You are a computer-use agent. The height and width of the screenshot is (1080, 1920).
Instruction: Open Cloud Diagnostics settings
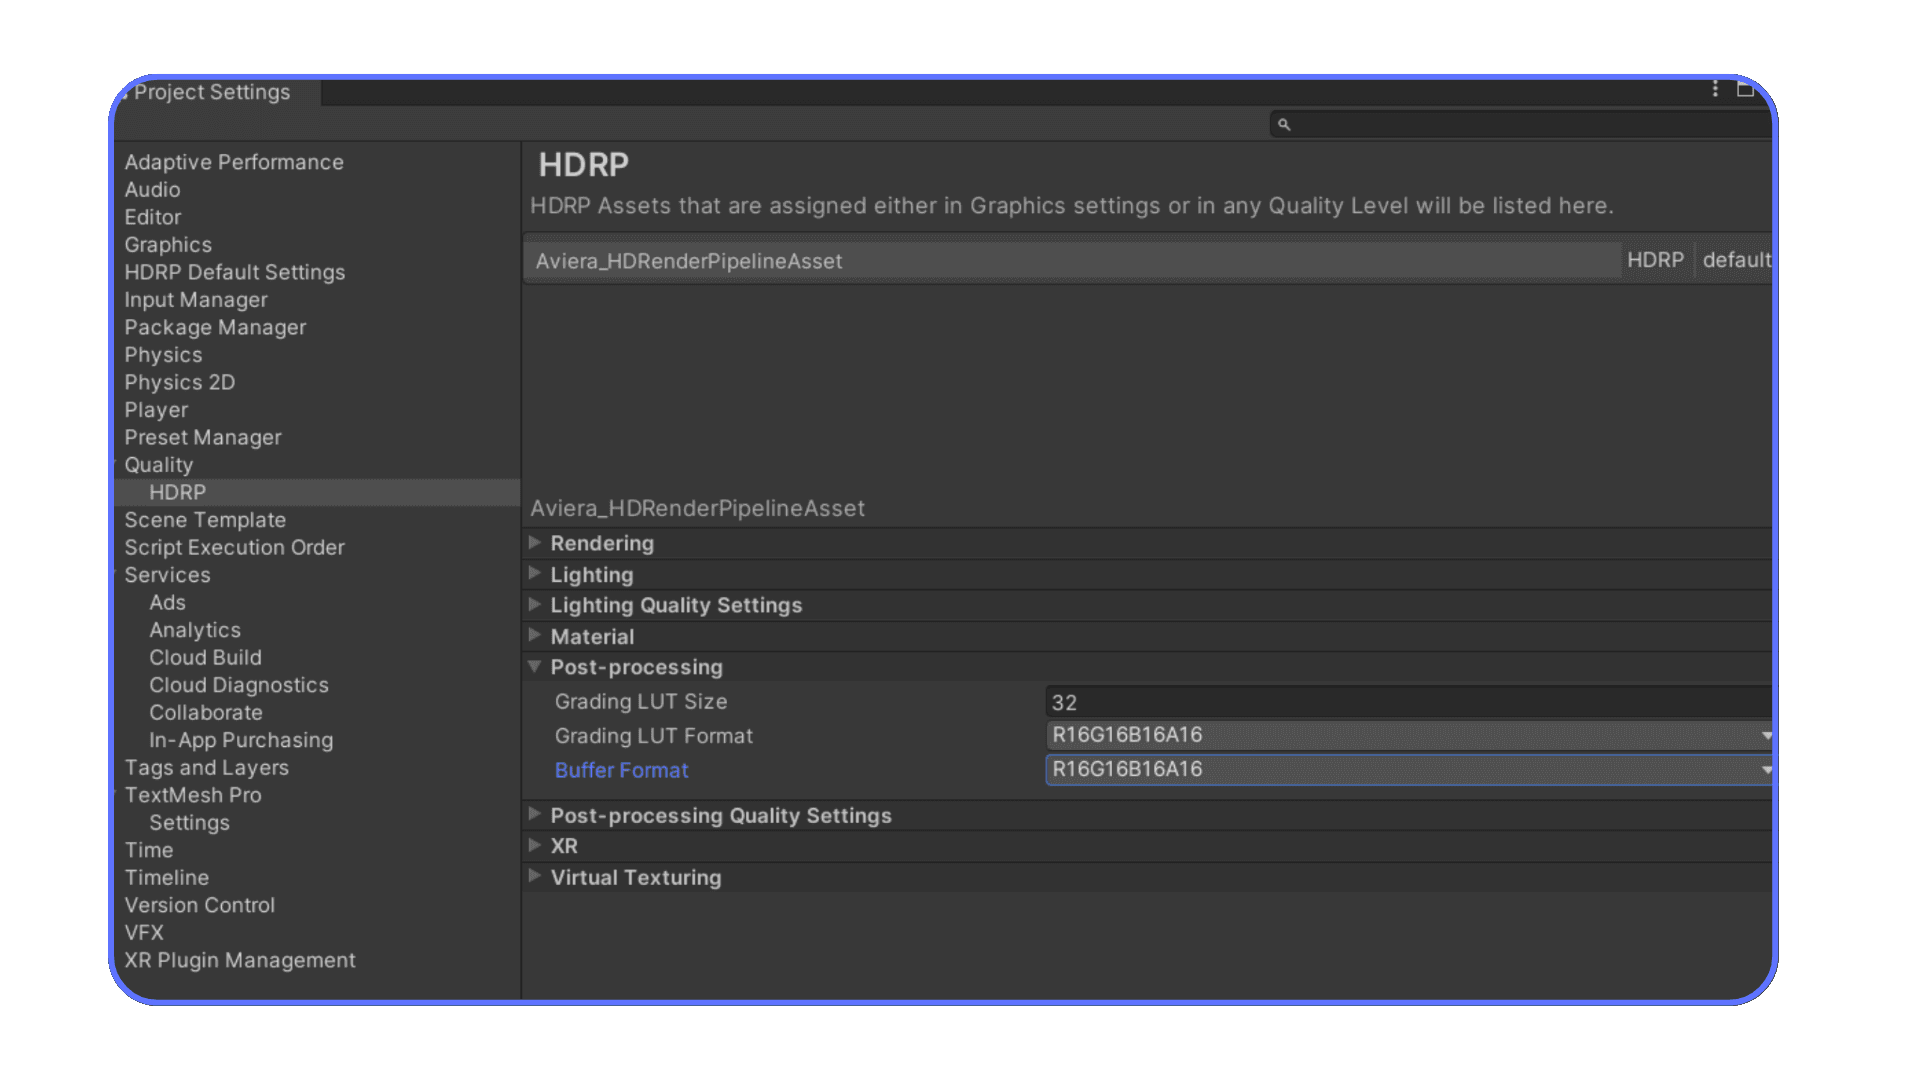(x=239, y=685)
